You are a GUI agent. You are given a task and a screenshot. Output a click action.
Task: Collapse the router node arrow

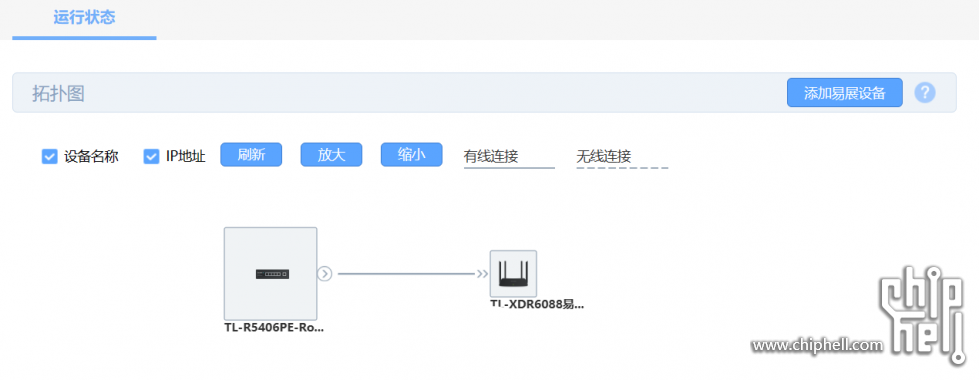click(325, 274)
